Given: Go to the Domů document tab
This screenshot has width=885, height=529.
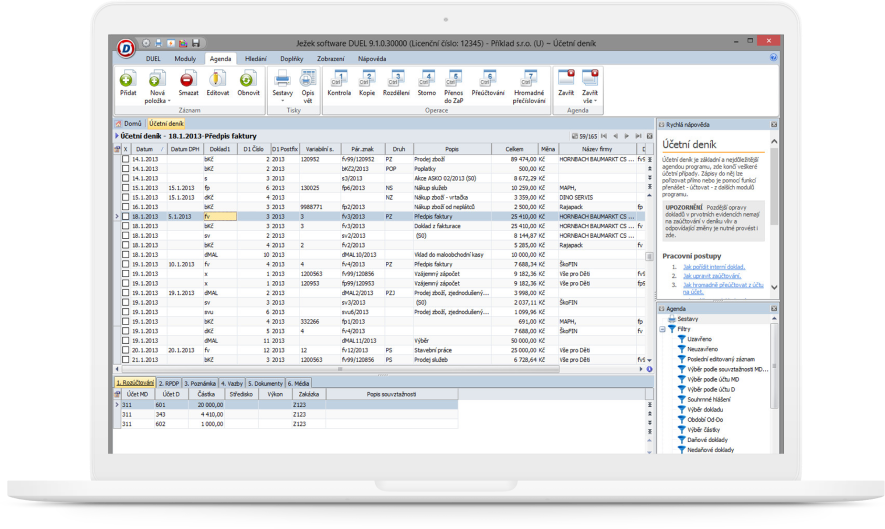Looking at the screenshot, I should coord(129,124).
